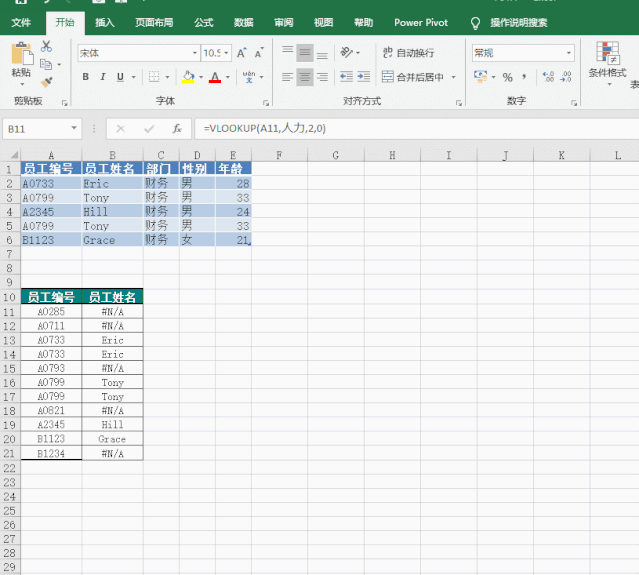Select column header G
639x575 pixels.
click(335, 155)
